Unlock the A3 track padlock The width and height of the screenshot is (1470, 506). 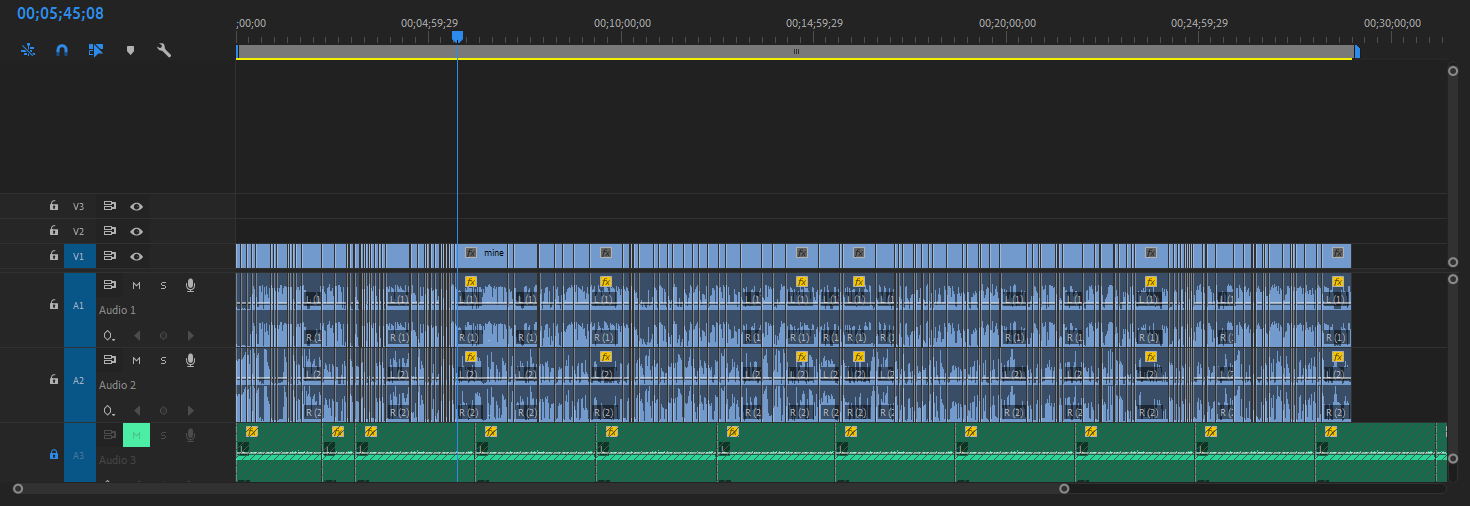point(54,454)
